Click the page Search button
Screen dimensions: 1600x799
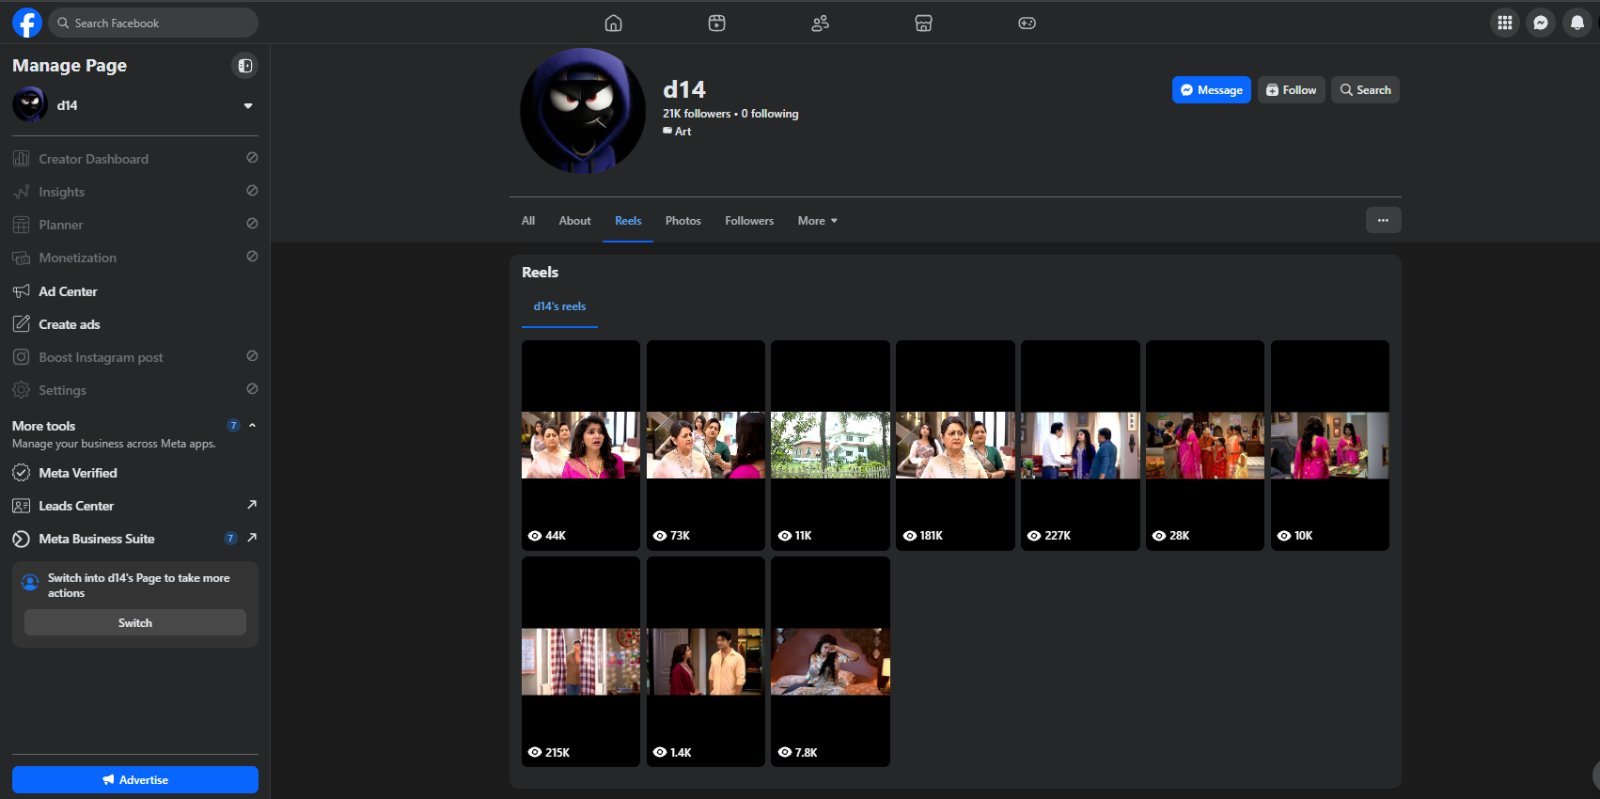point(1365,90)
